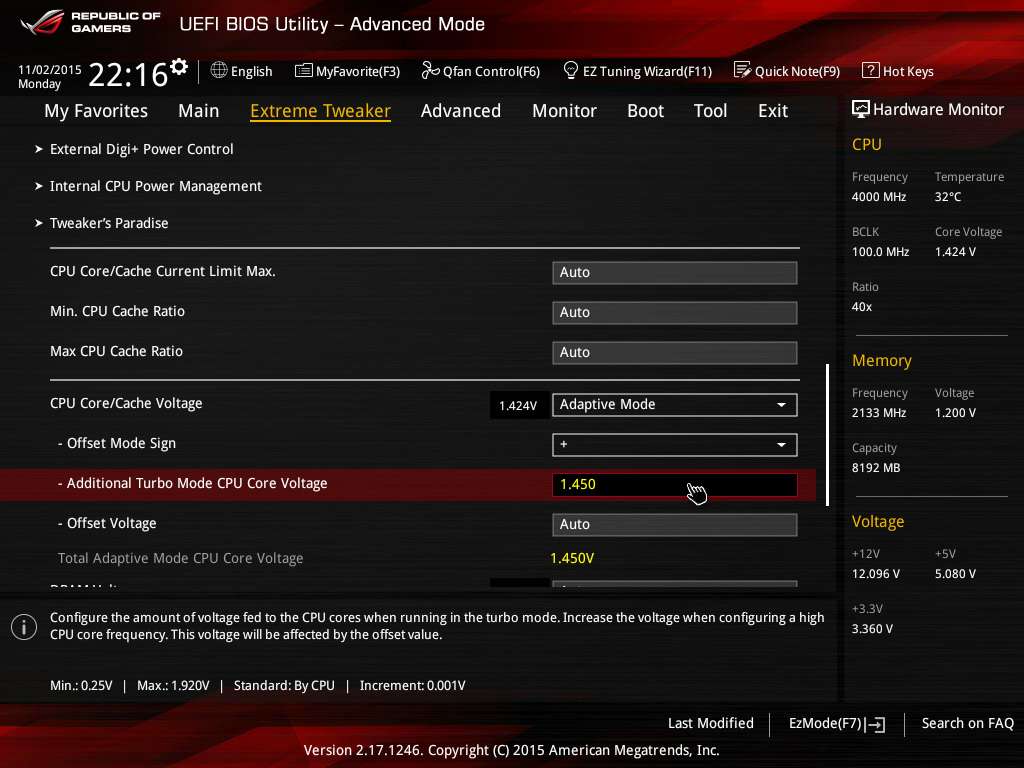Open Qfan Control fan icon
The height and width of the screenshot is (768, 1024).
[430, 71]
